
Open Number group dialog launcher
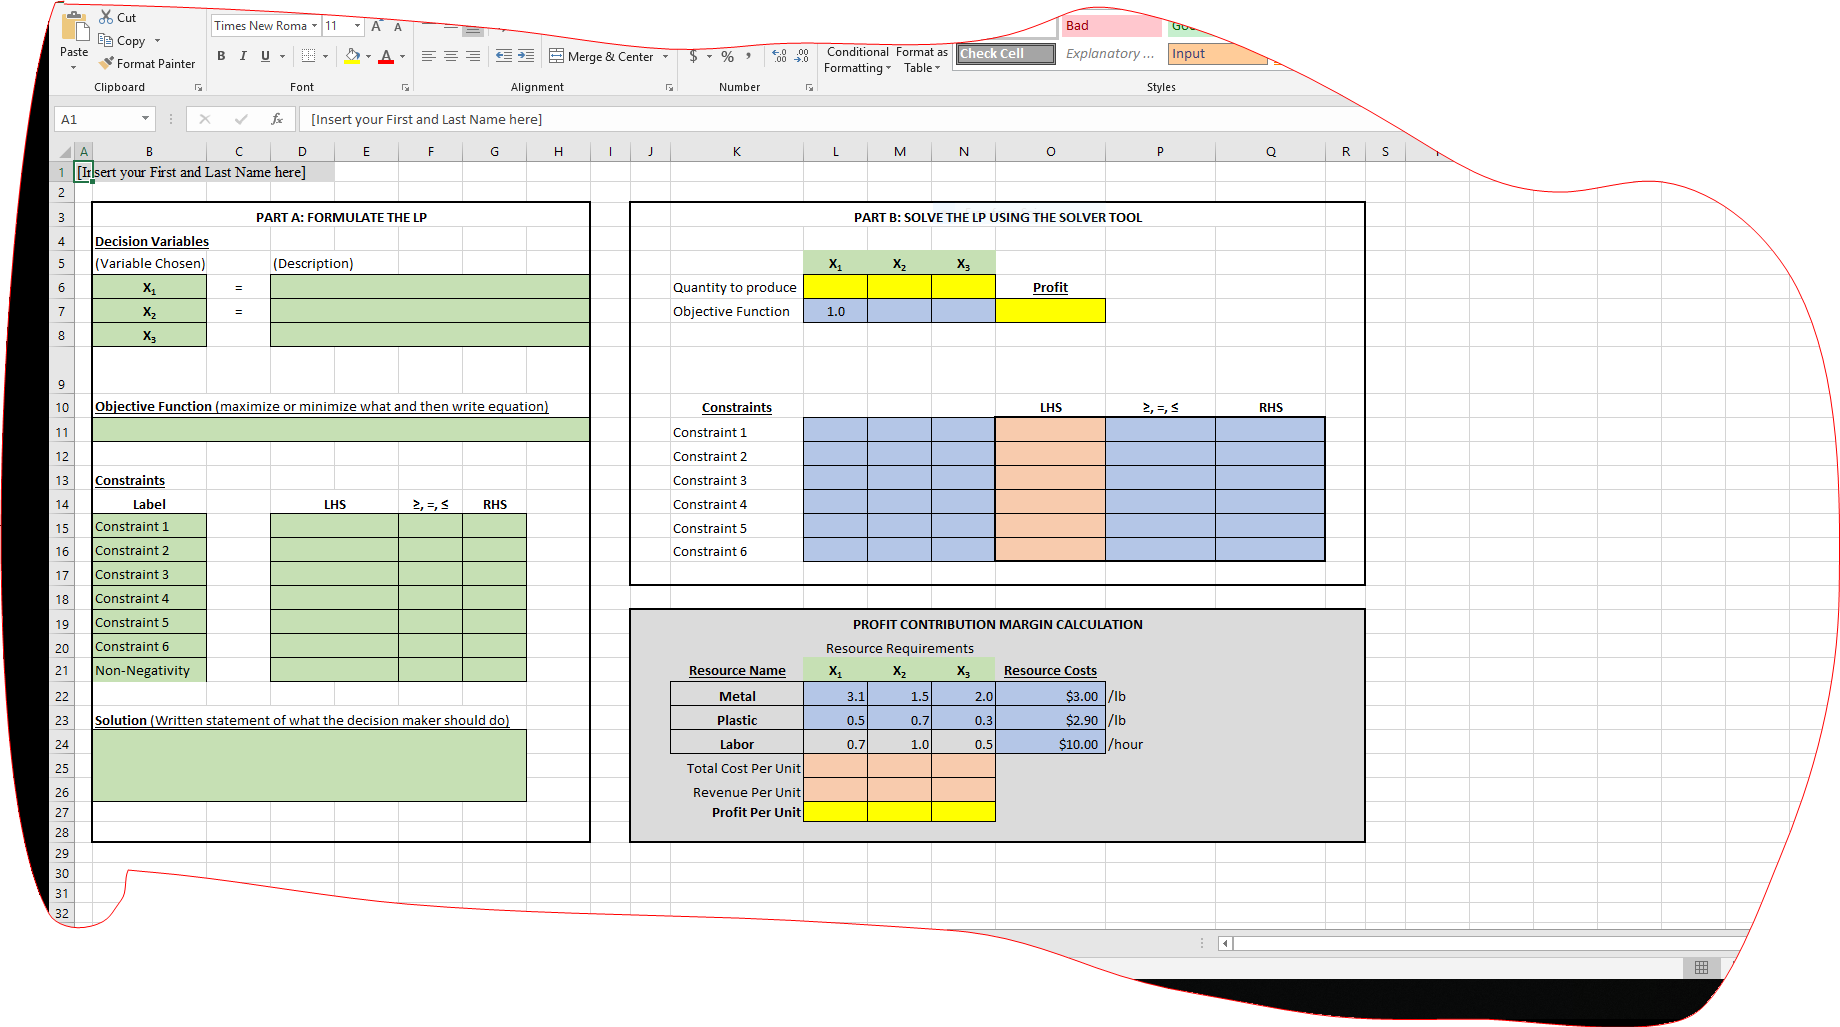pyautogui.click(x=809, y=88)
